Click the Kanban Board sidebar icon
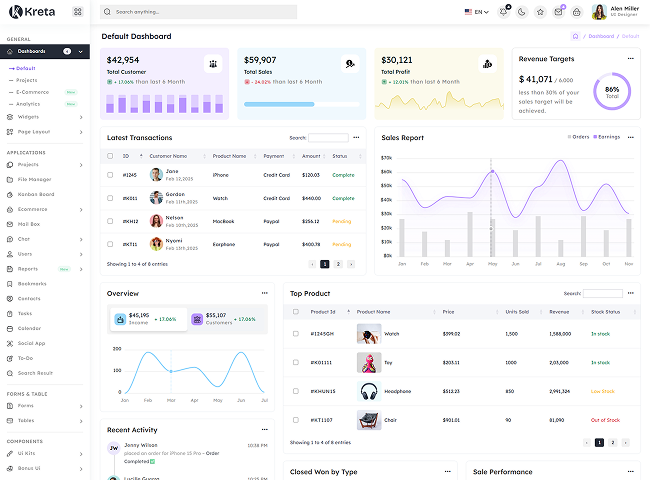Screen dimensions: 650x480 [11, 194]
